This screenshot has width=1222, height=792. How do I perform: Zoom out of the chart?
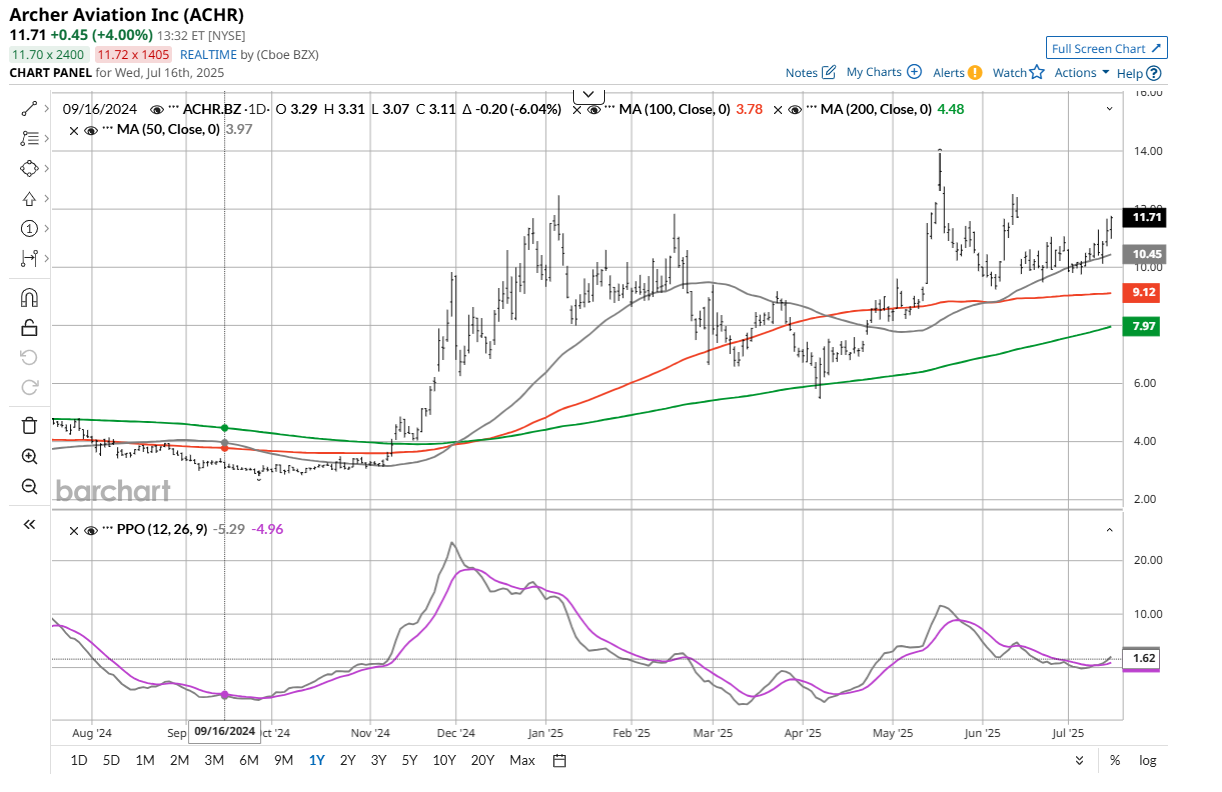pyautogui.click(x=28, y=487)
